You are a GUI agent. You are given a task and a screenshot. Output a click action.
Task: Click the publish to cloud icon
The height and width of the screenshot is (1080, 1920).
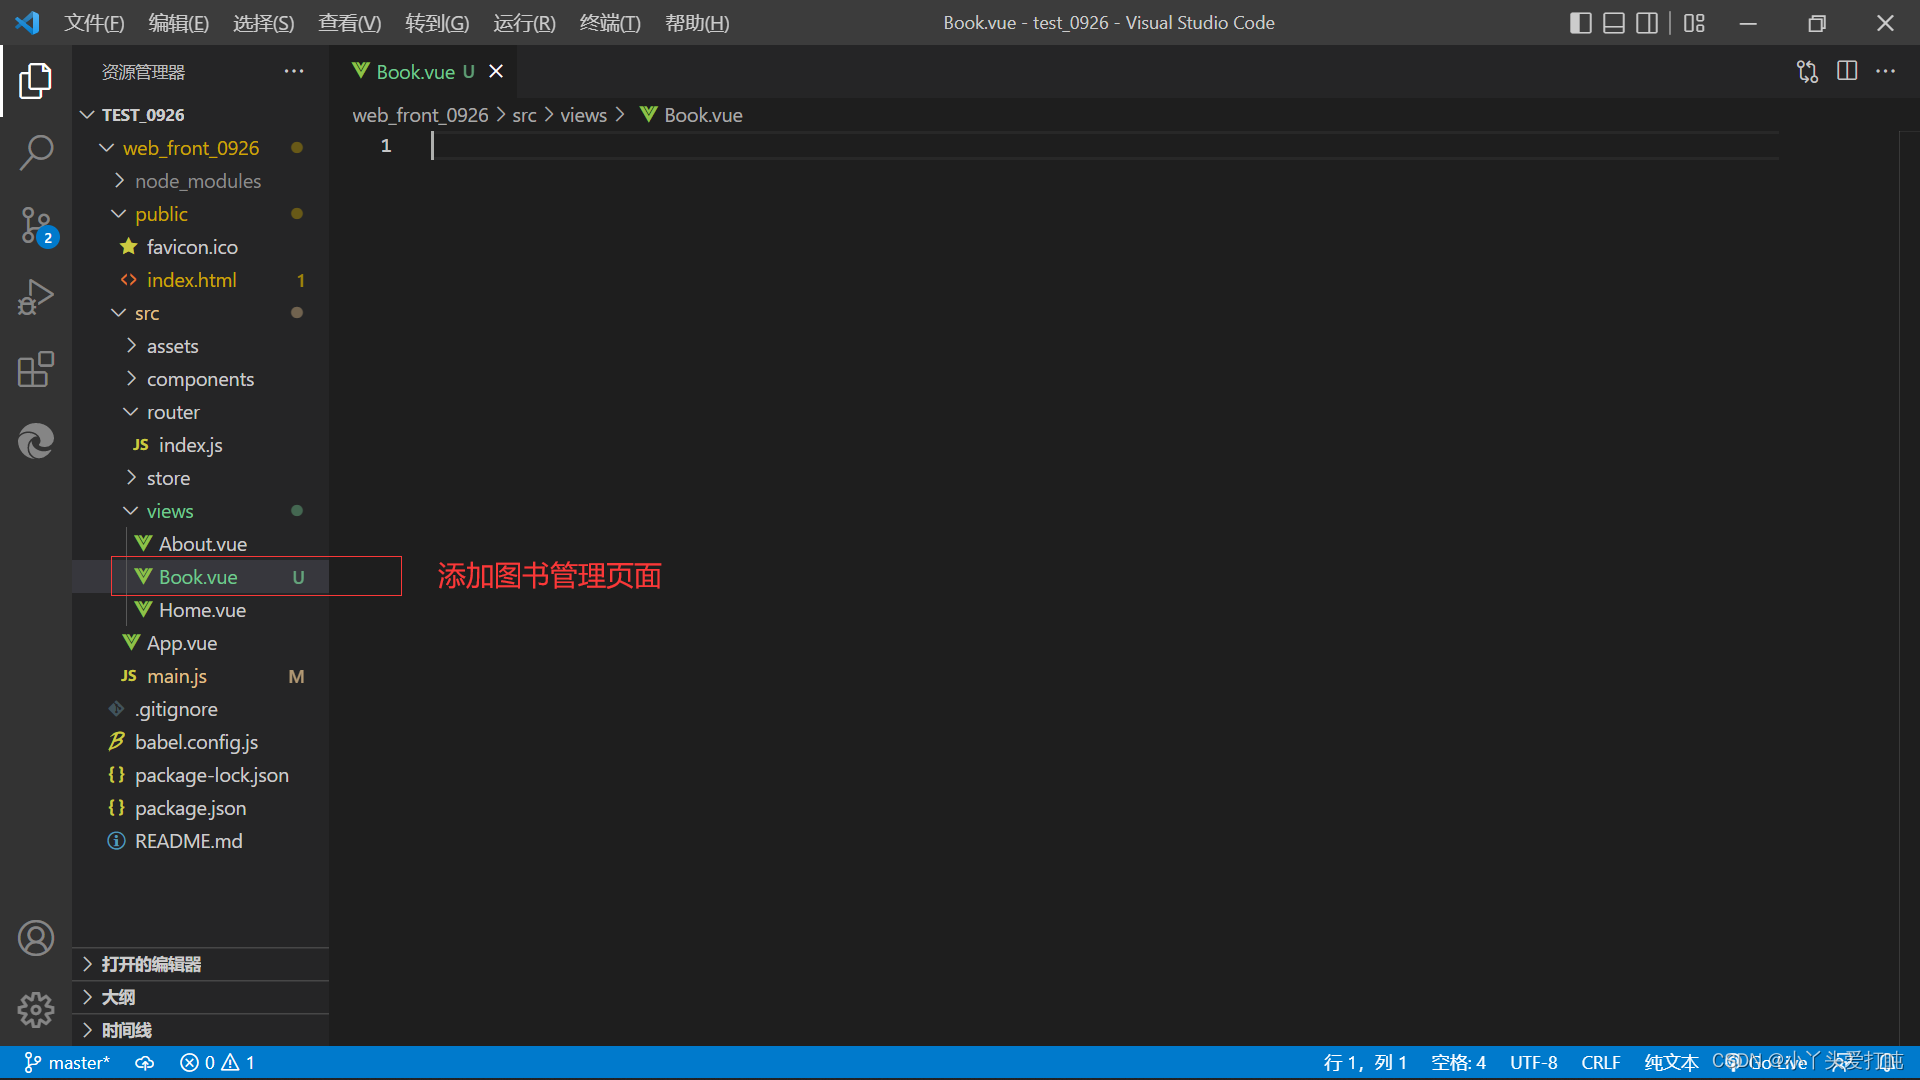[x=145, y=1063]
